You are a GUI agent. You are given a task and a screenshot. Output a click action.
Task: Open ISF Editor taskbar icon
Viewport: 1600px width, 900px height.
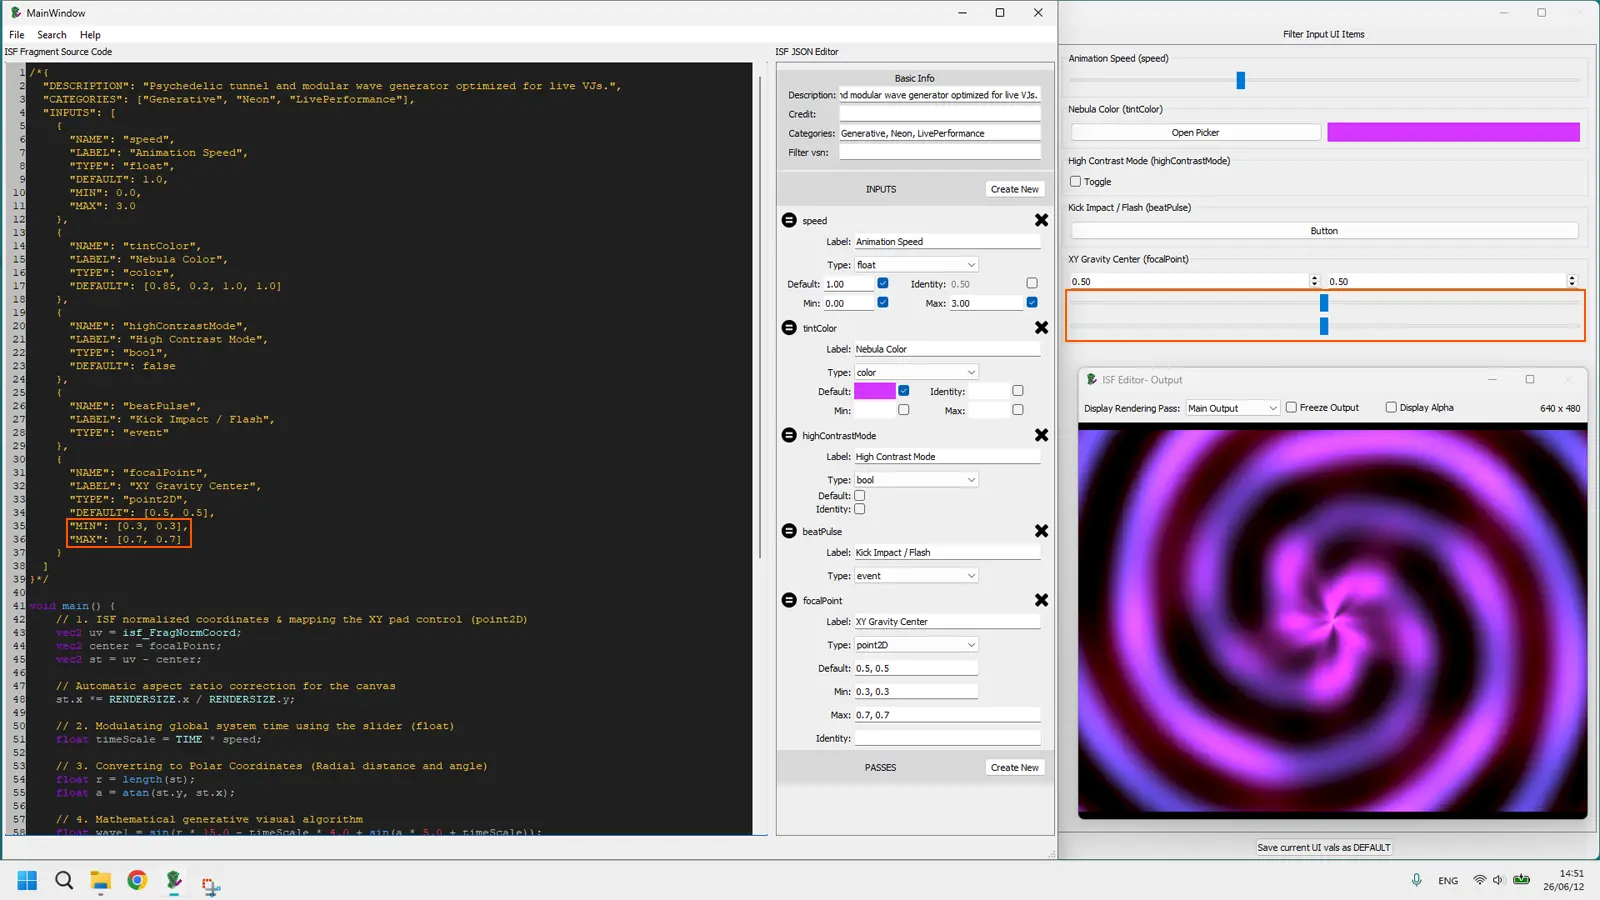pos(174,880)
